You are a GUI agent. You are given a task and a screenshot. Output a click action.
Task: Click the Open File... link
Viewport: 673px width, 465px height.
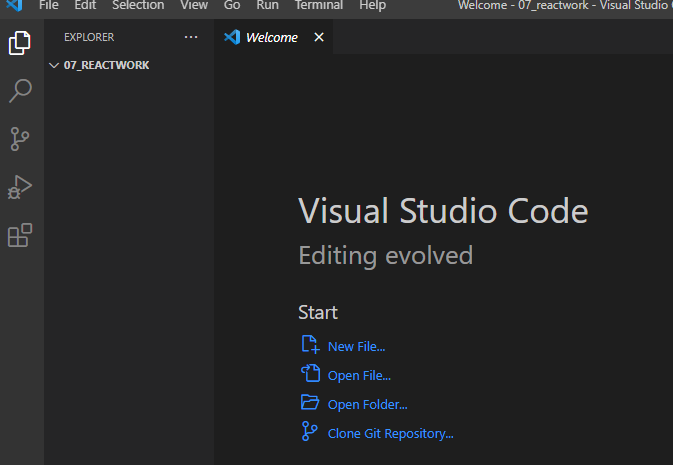(x=359, y=376)
